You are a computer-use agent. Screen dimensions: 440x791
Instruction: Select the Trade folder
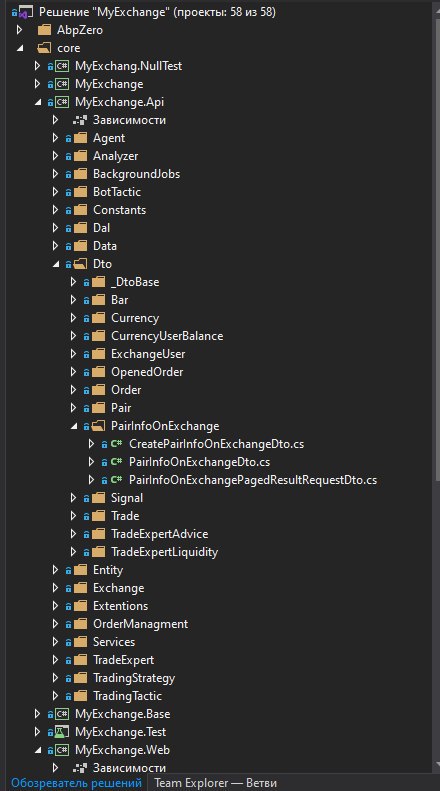click(x=125, y=516)
